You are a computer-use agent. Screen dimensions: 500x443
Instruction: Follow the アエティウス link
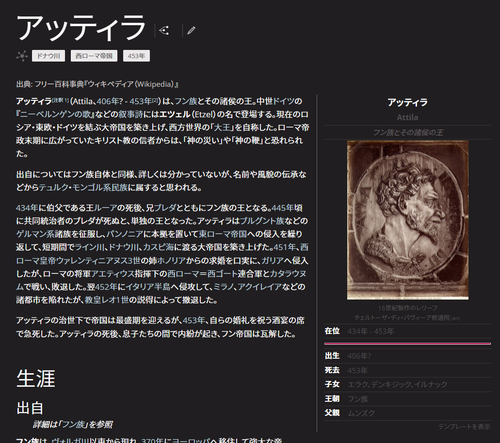point(113,274)
